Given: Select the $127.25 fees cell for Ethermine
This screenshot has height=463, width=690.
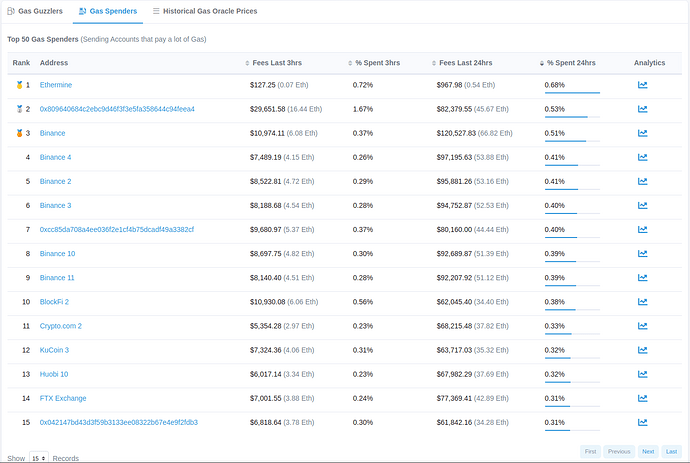Looking at the screenshot, I should (279, 85).
